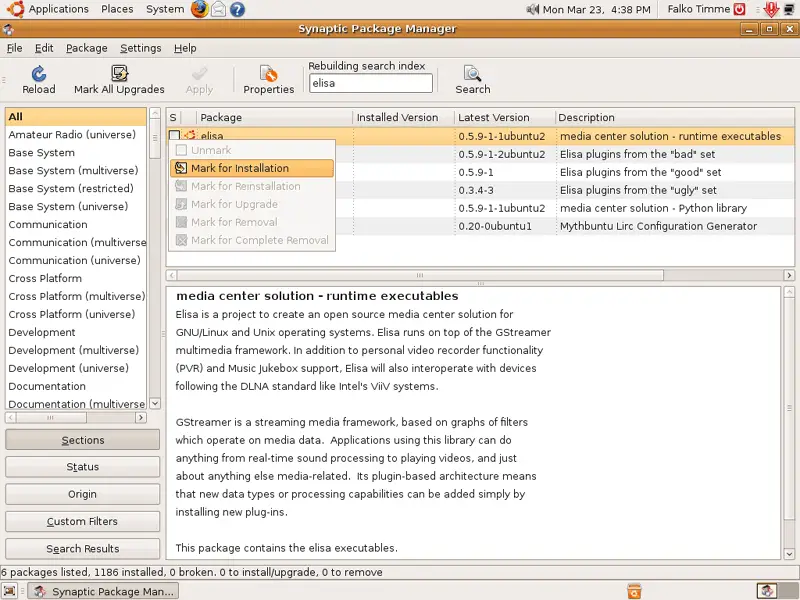Click the Search toolbar icon
The image size is (800, 600).
click(x=472, y=74)
